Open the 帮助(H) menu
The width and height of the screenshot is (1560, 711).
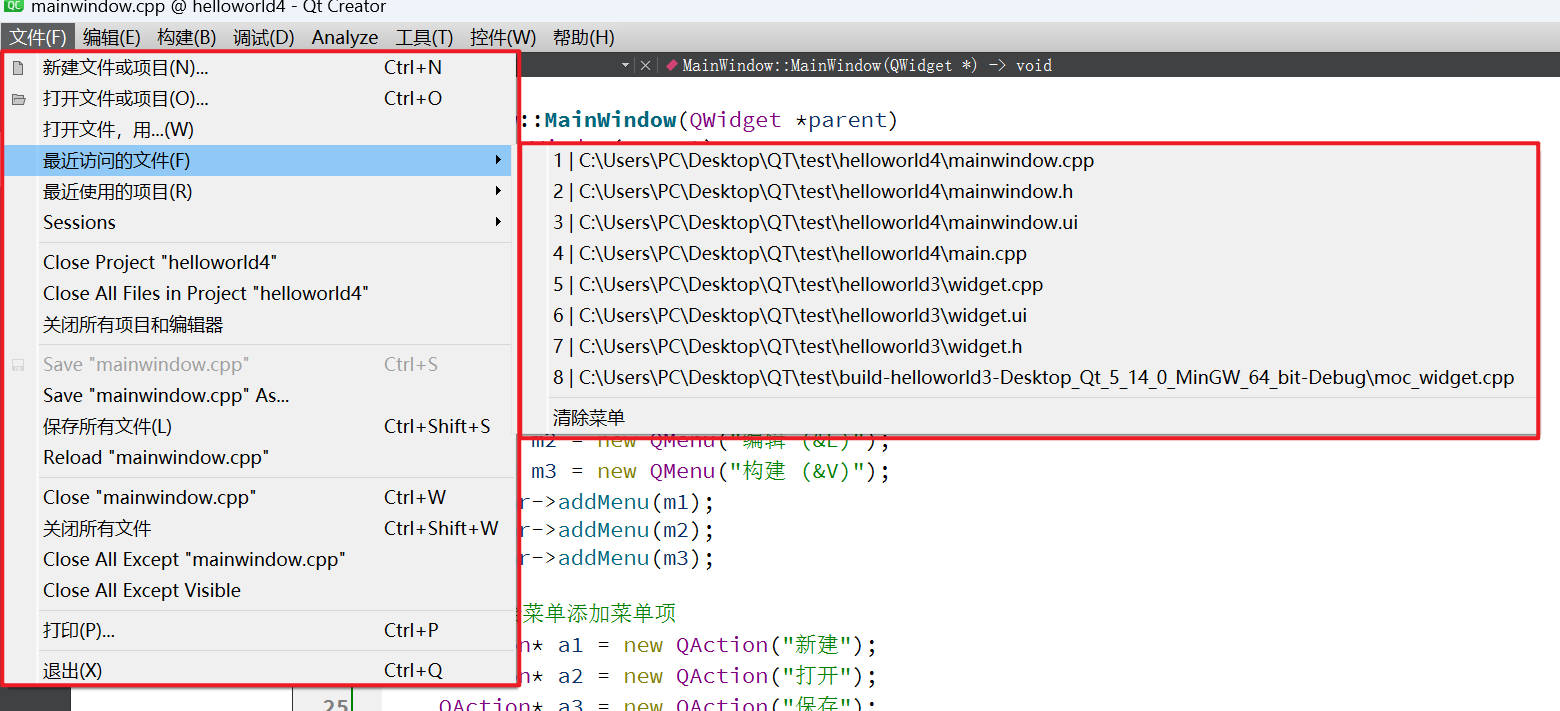(583, 37)
